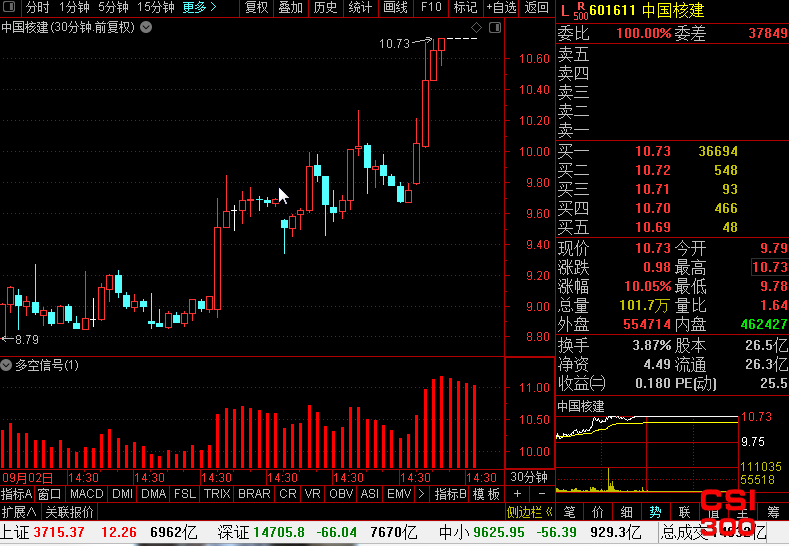Switch to the 指标A tab
This screenshot has height=546, width=789.
[x=17, y=494]
